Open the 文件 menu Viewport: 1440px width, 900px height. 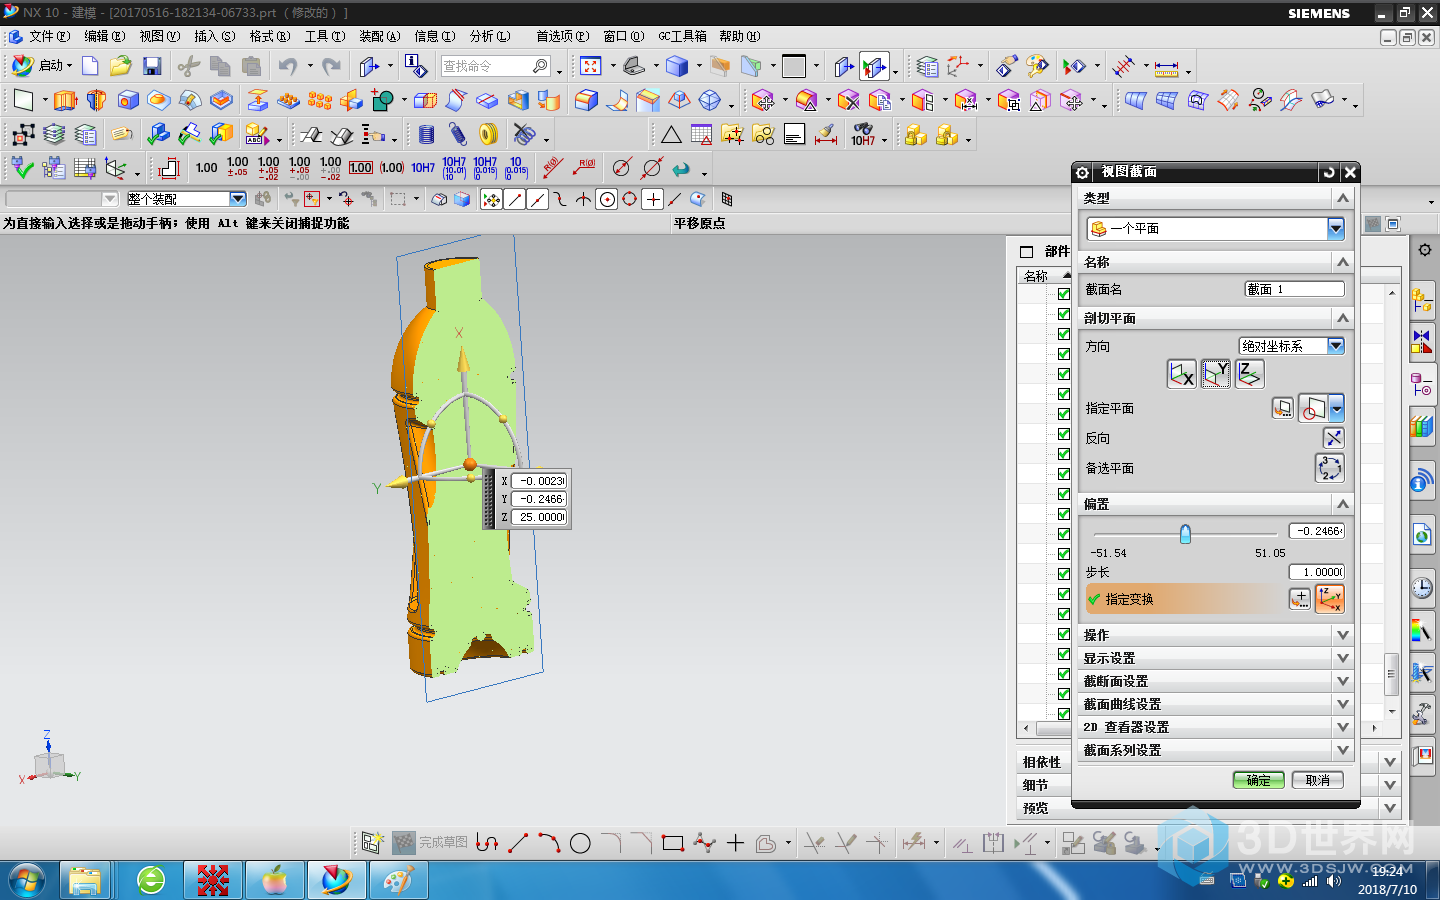tap(49, 36)
